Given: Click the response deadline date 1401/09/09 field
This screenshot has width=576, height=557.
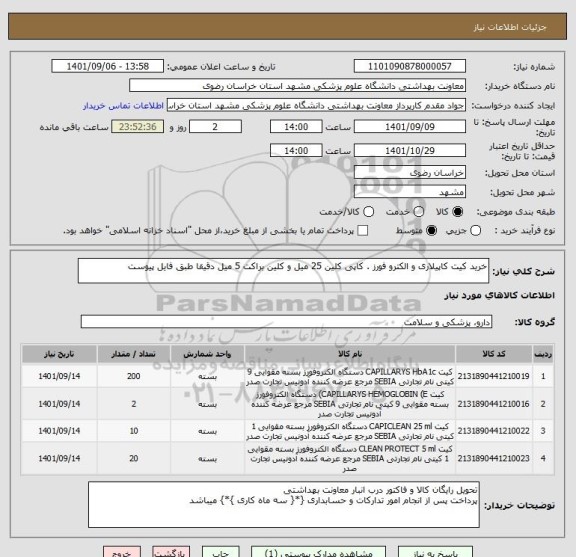Looking at the screenshot, I should (x=410, y=127).
